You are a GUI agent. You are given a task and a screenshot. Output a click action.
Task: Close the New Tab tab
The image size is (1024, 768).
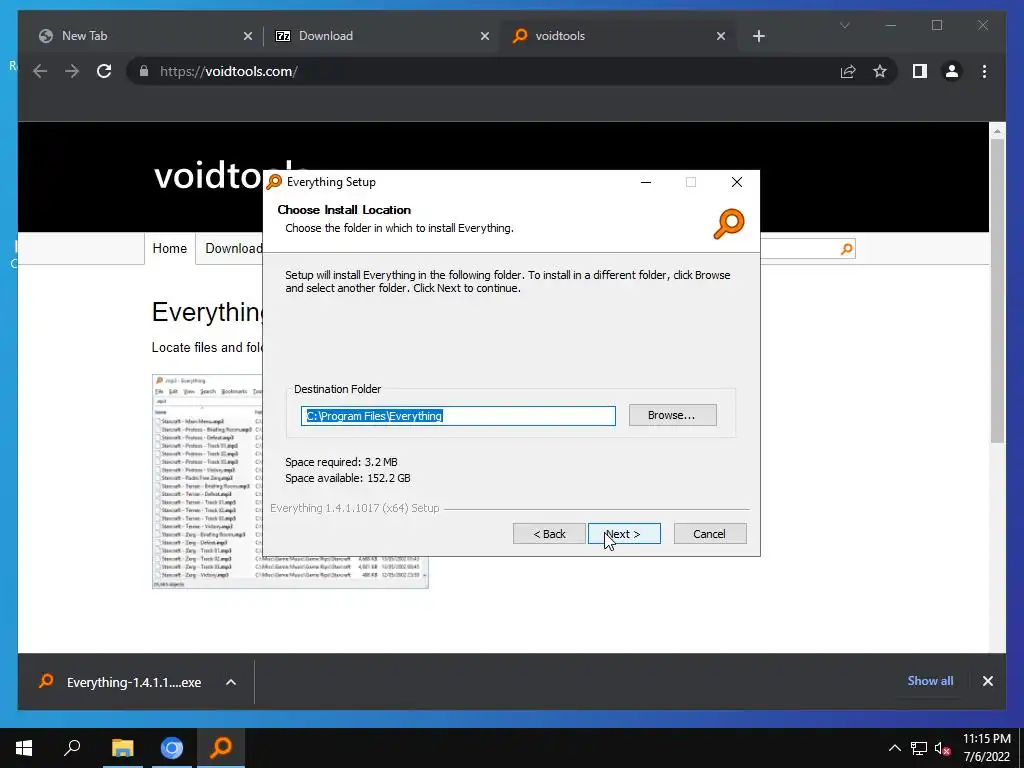coord(248,37)
